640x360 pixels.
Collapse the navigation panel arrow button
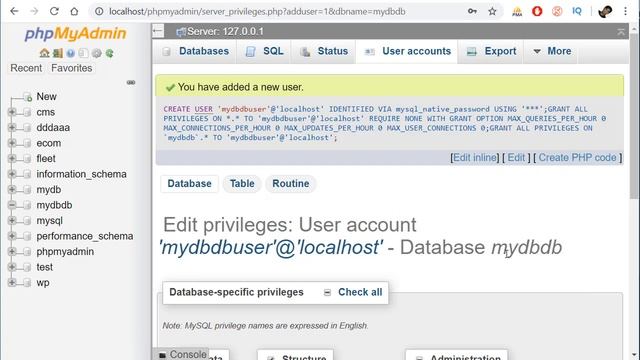coord(158,31)
